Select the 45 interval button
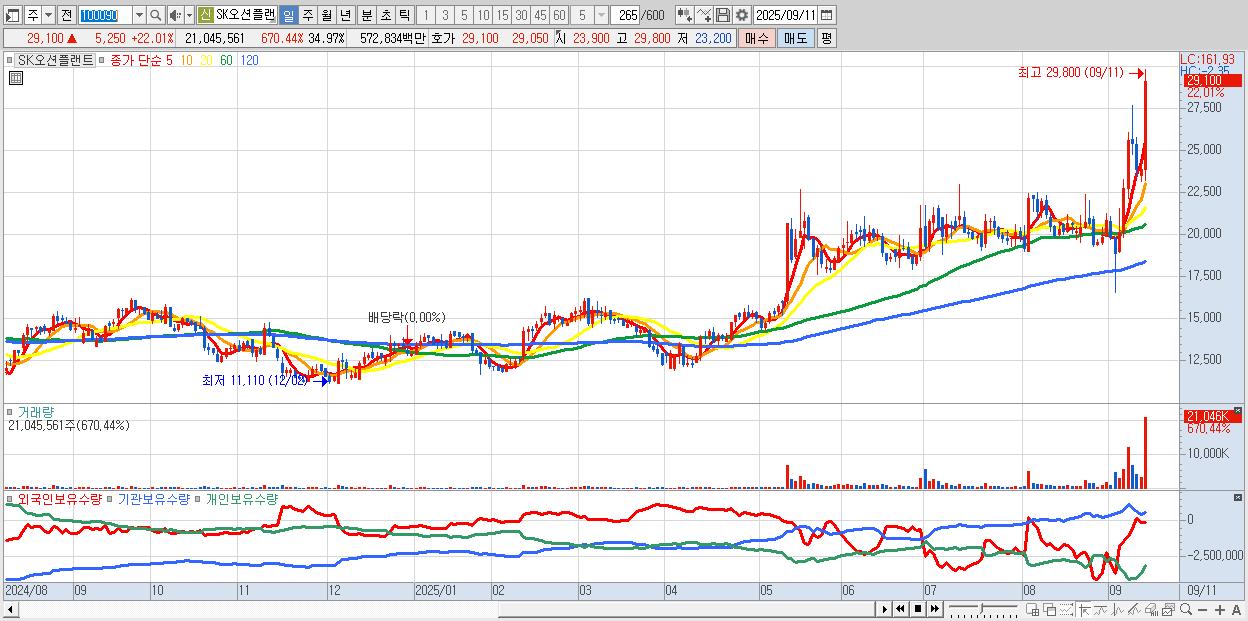 click(540, 15)
